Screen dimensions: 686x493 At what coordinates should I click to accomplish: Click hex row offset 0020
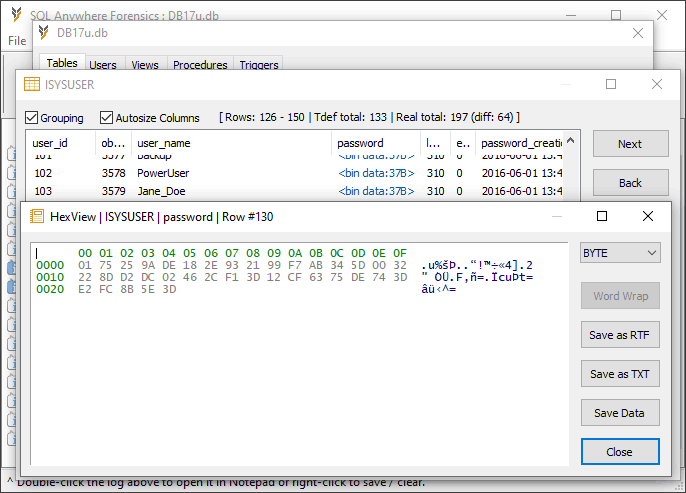pyautogui.click(x=50, y=289)
